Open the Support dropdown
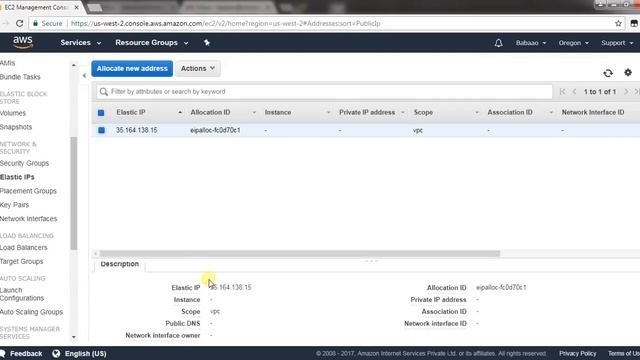 pyautogui.click(x=617, y=43)
